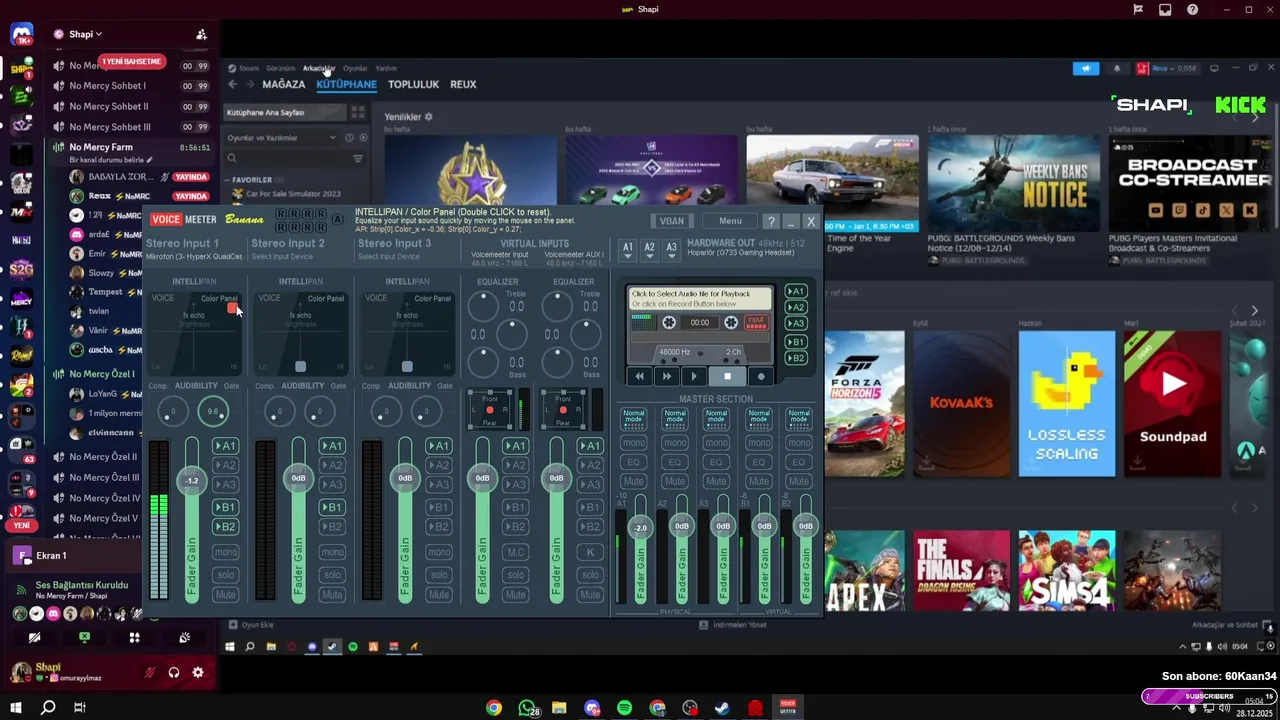Toggle B1 output on Stereo Input 2
This screenshot has height=720, width=1280.
point(332,507)
